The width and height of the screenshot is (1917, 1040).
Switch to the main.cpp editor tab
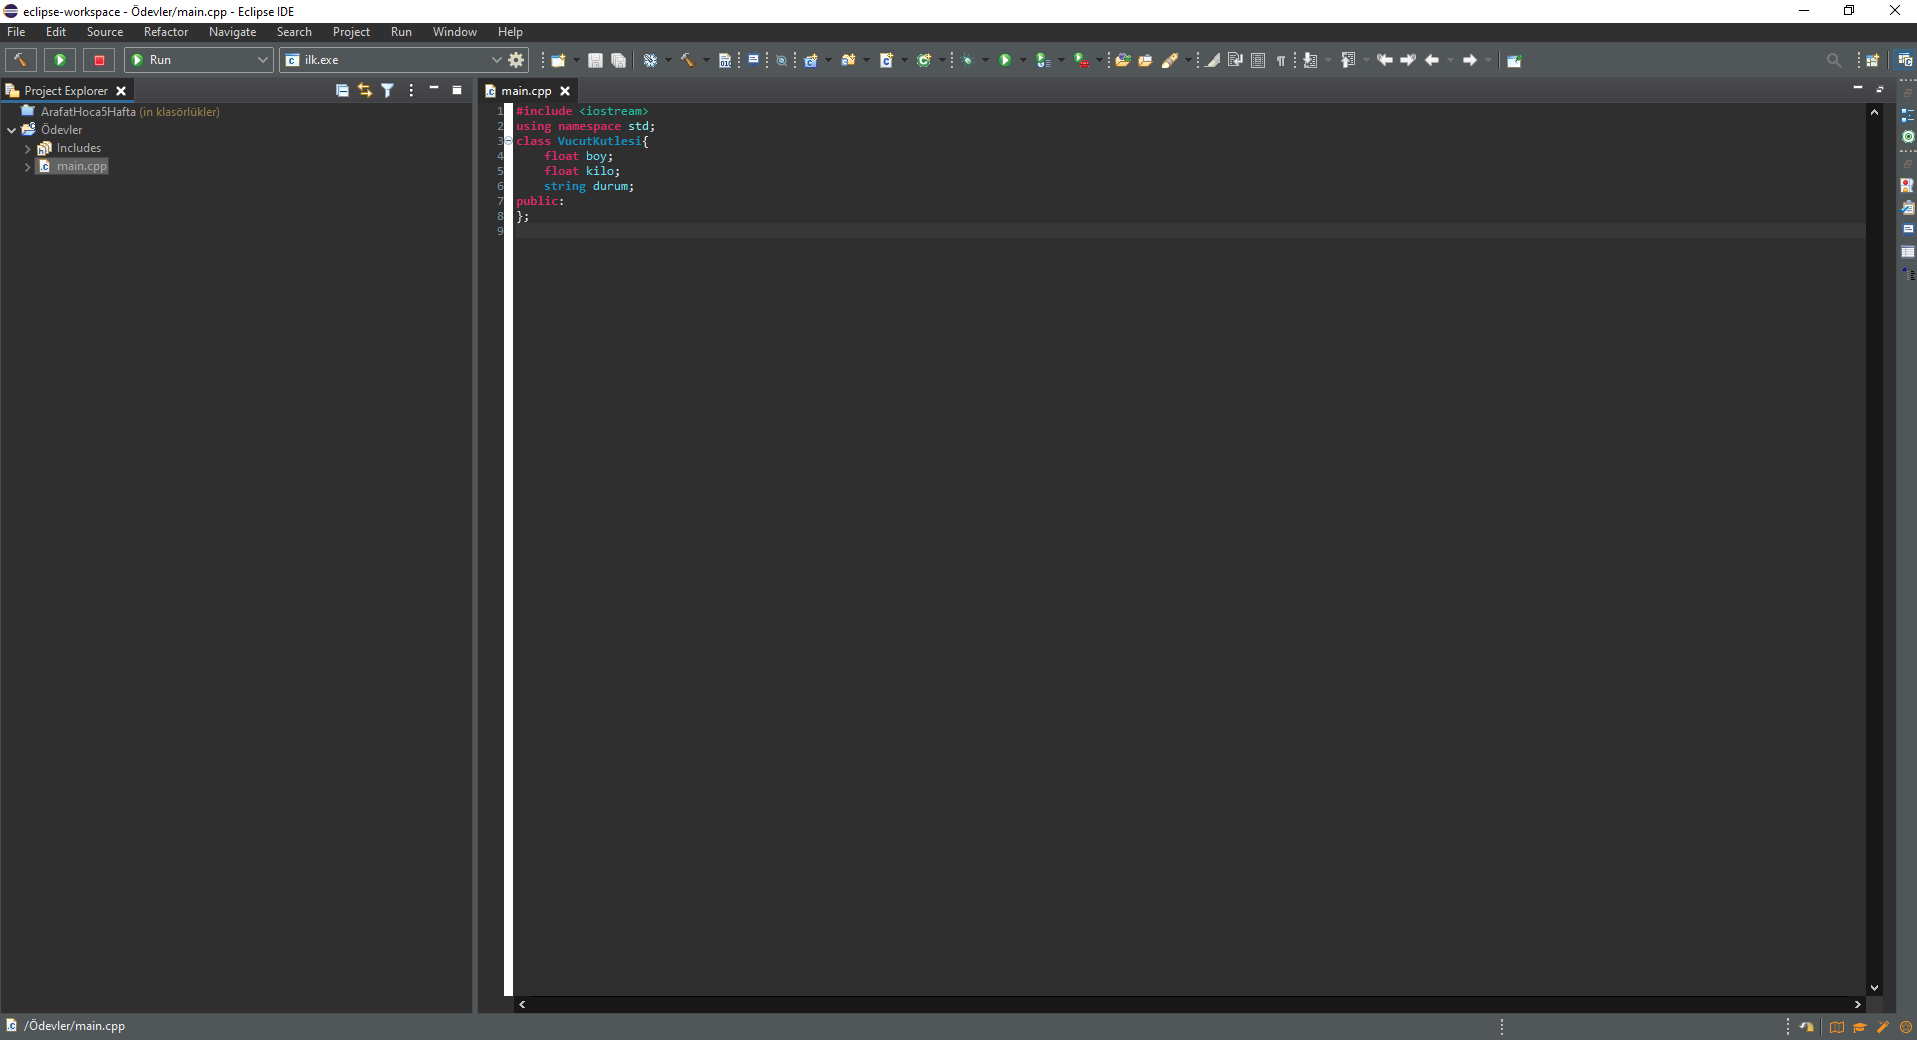point(526,91)
